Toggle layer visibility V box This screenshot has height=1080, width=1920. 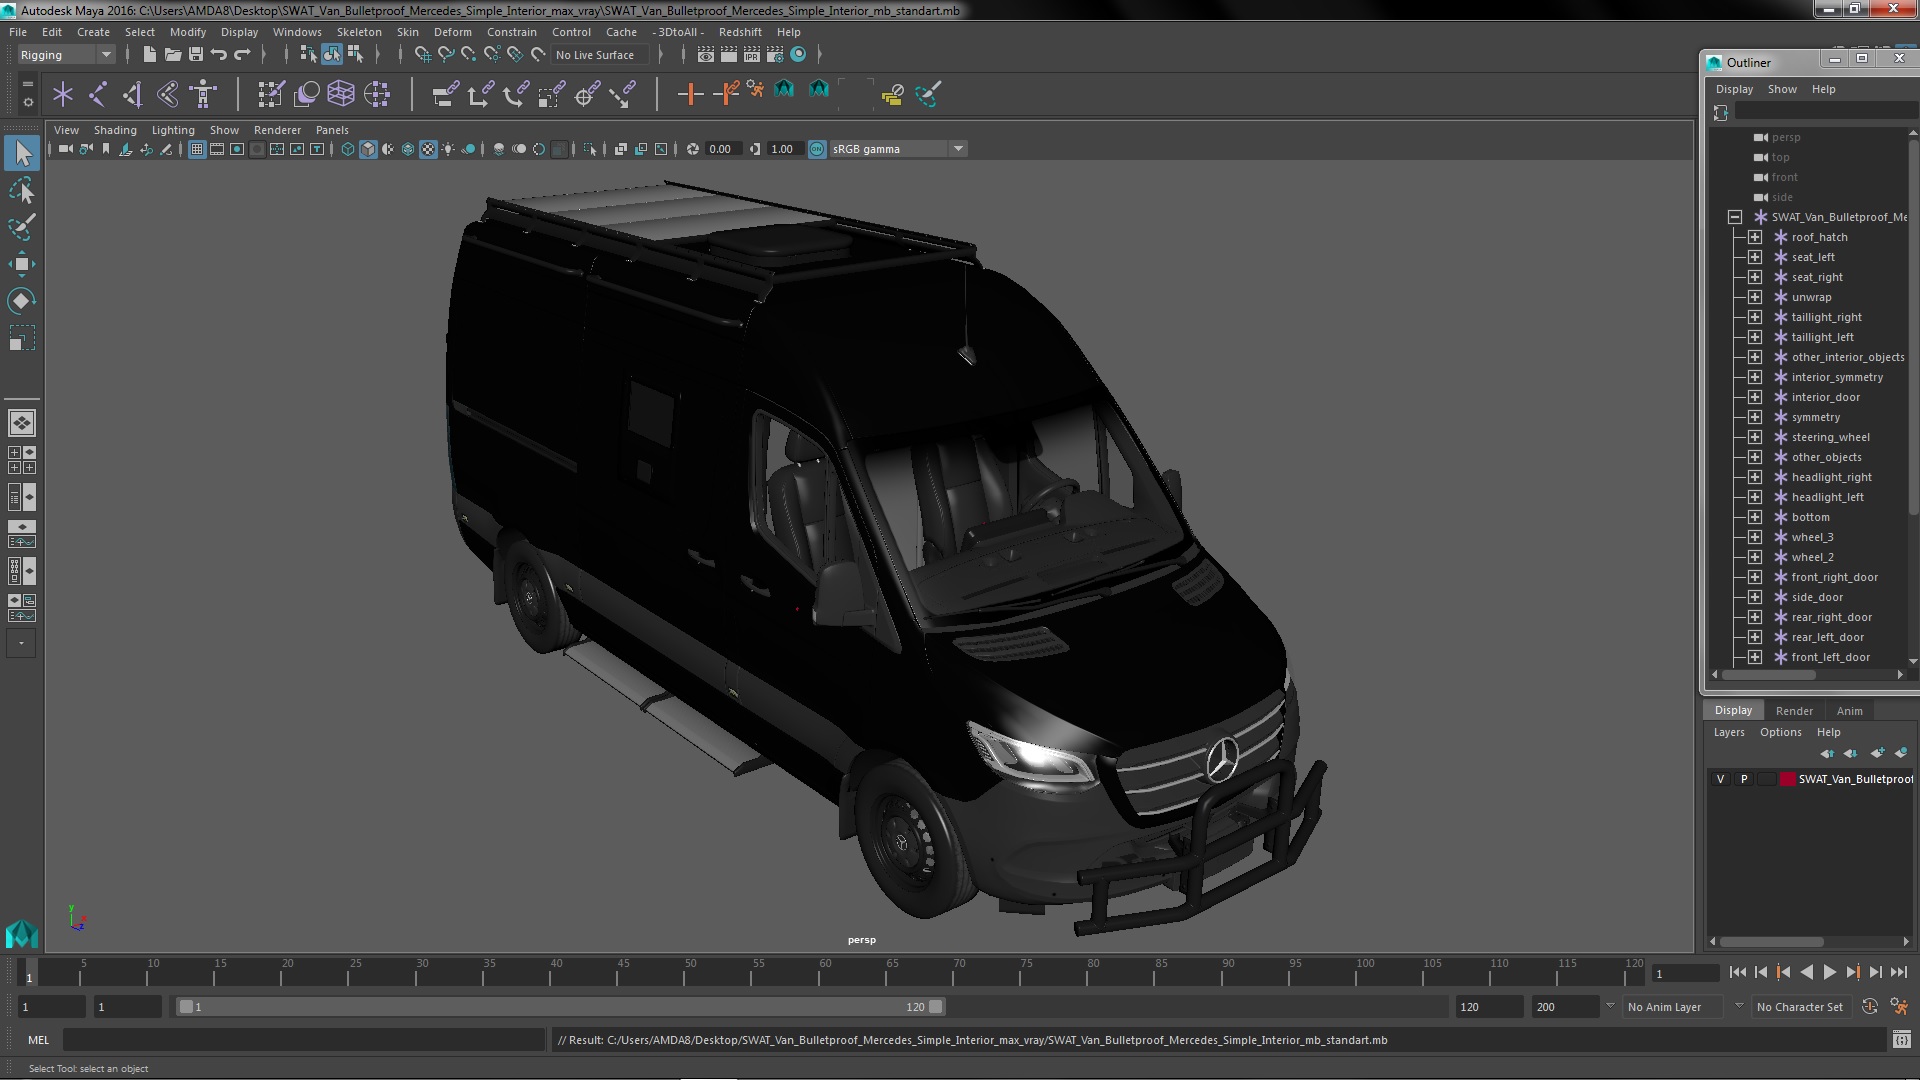(x=1720, y=779)
